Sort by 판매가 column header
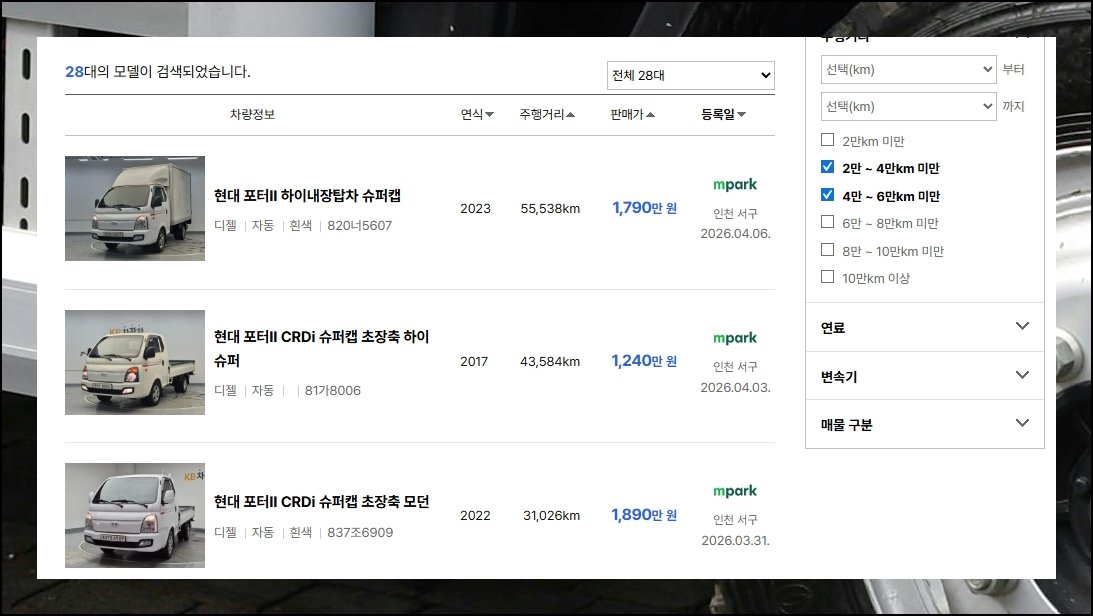Viewport: 1093px width, 616px height. tap(632, 114)
